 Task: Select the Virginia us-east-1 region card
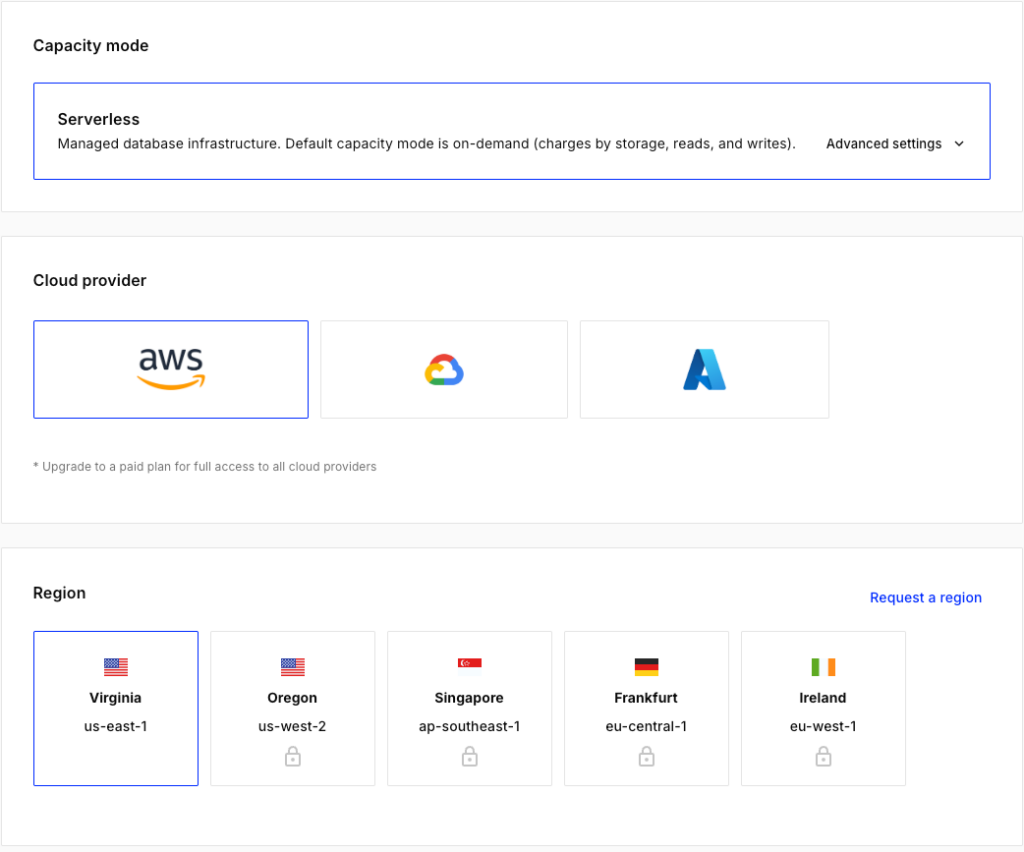[116, 708]
